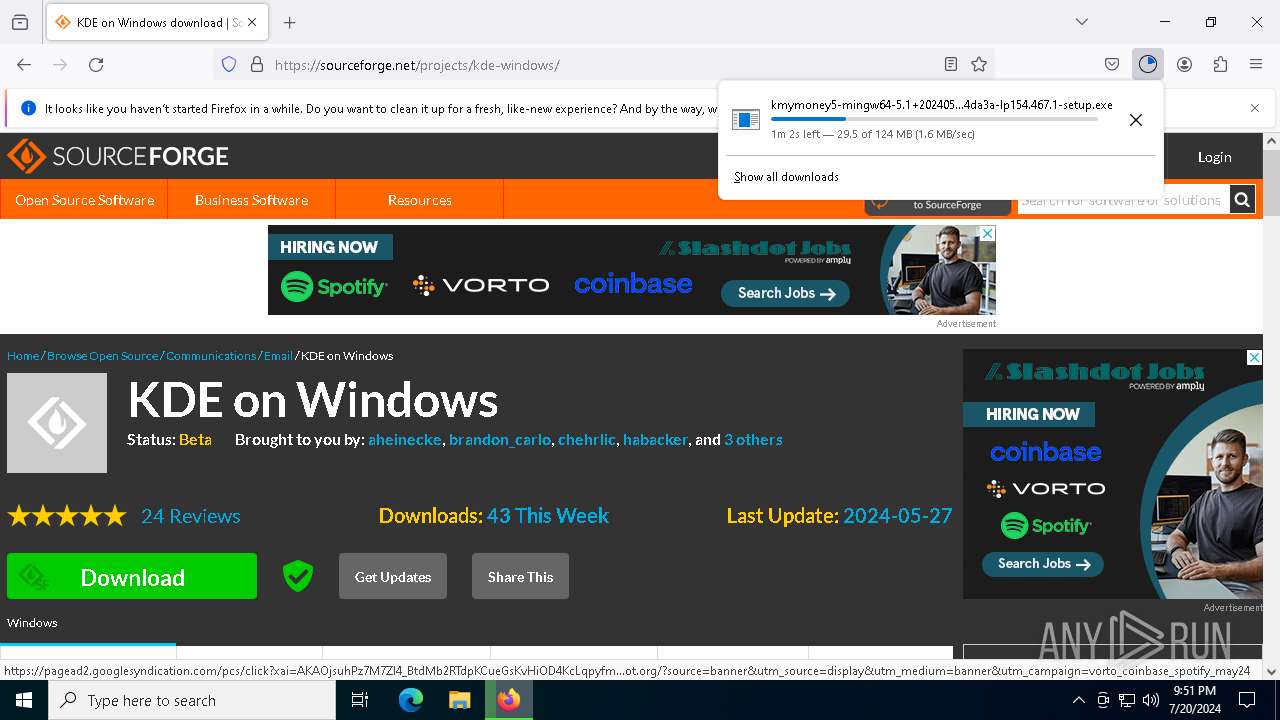Show hidden system tray icons

point(1078,700)
